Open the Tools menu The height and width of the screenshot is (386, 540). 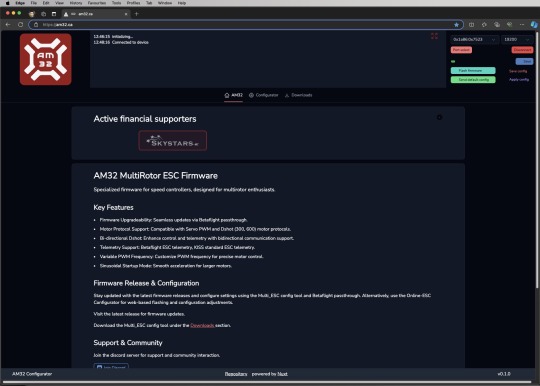[116, 3]
